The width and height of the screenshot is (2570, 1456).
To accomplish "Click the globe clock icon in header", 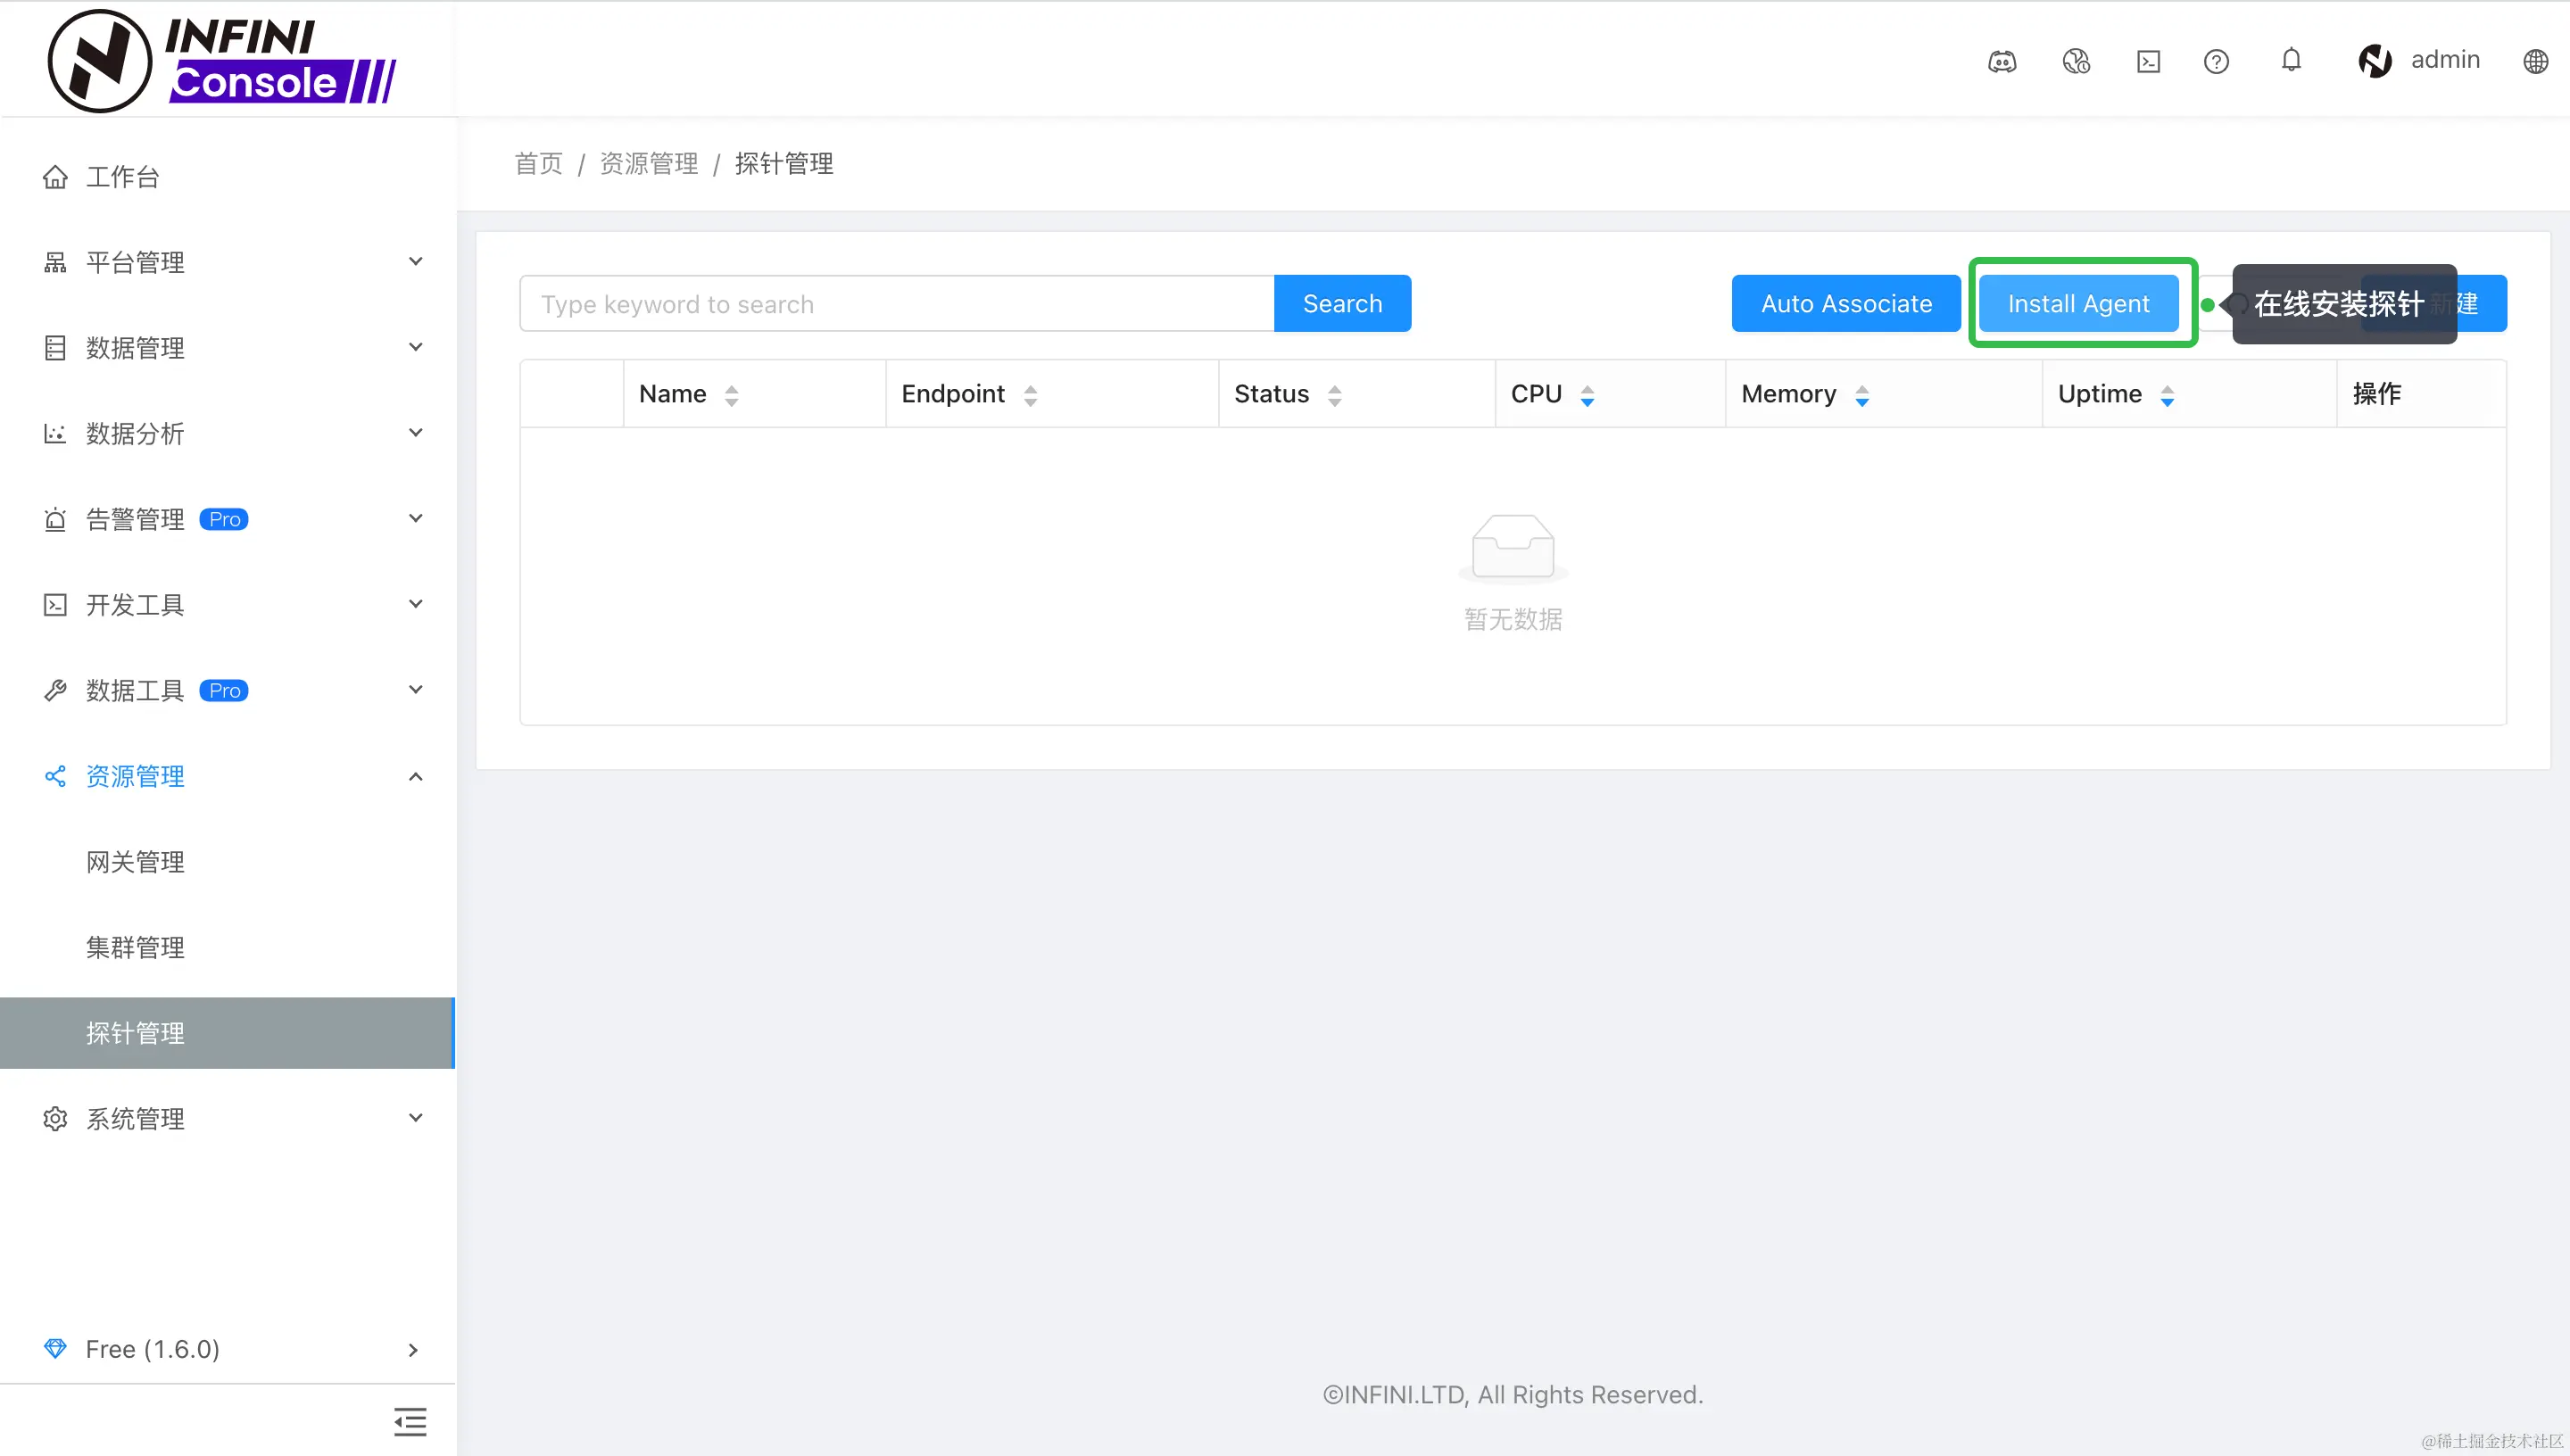I will [2076, 61].
